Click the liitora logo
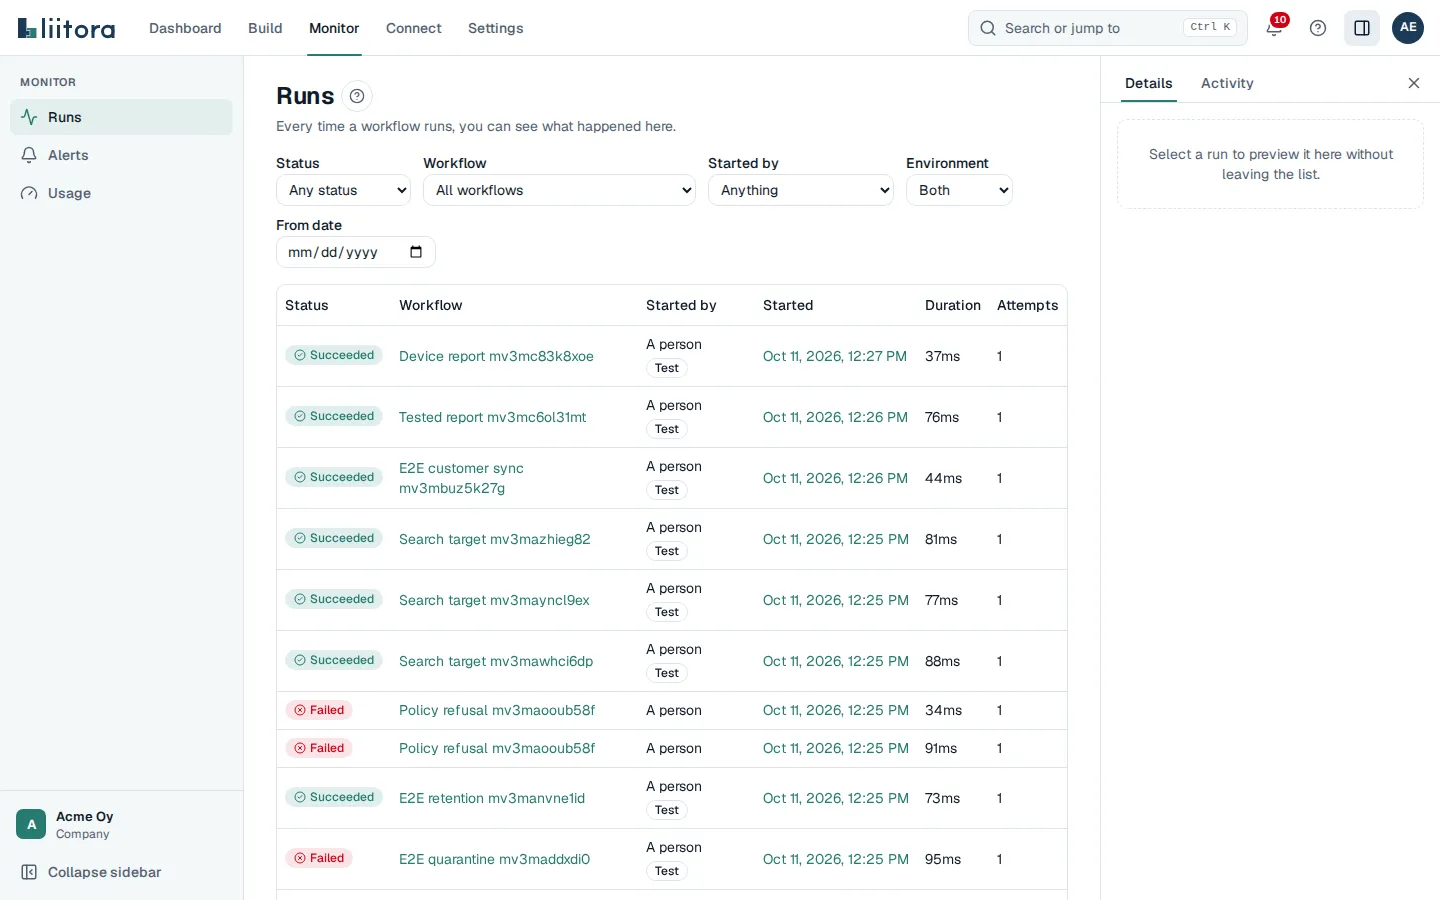The height and width of the screenshot is (900, 1440). 66,28
